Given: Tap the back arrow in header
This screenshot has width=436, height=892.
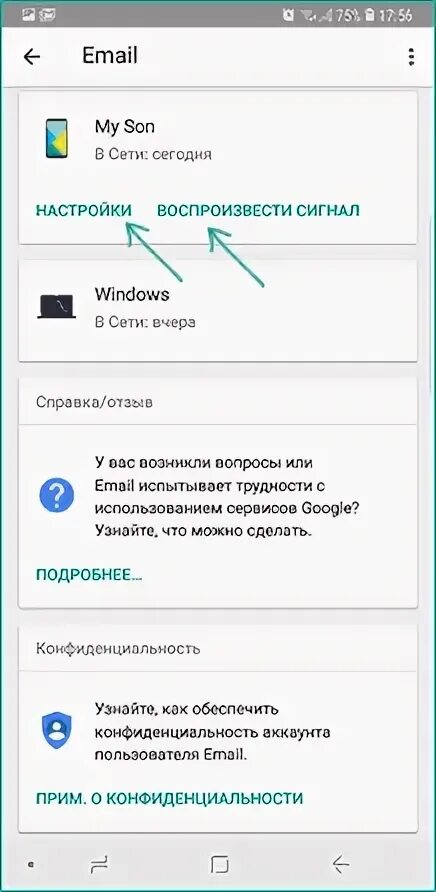Looking at the screenshot, I should click(x=32, y=56).
